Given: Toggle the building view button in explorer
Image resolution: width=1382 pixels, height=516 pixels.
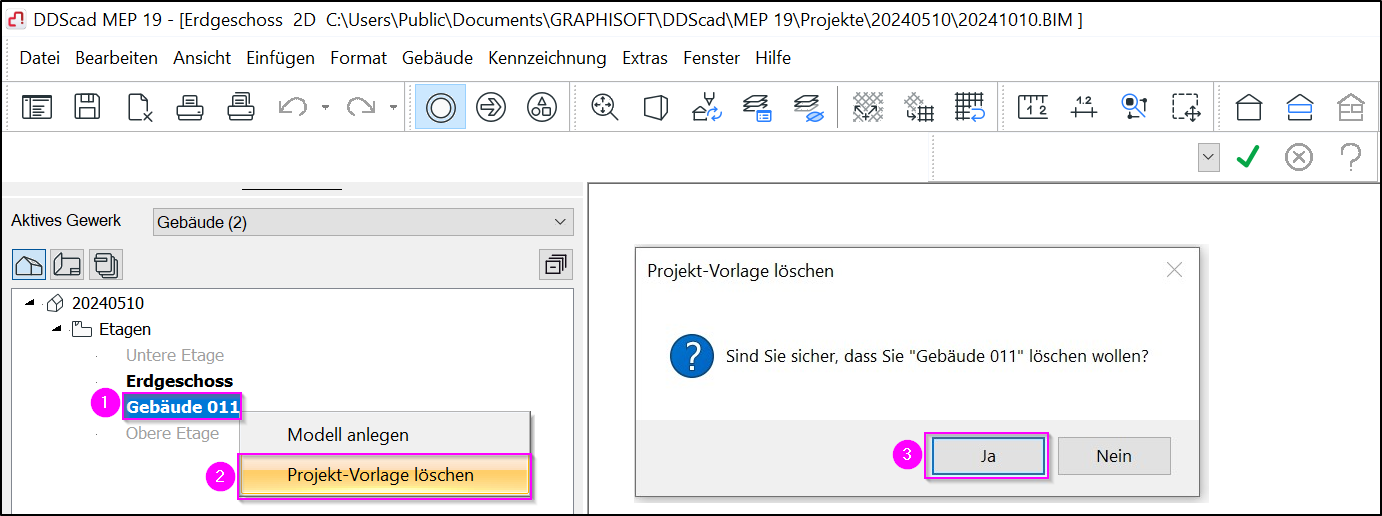Looking at the screenshot, I should [29, 265].
